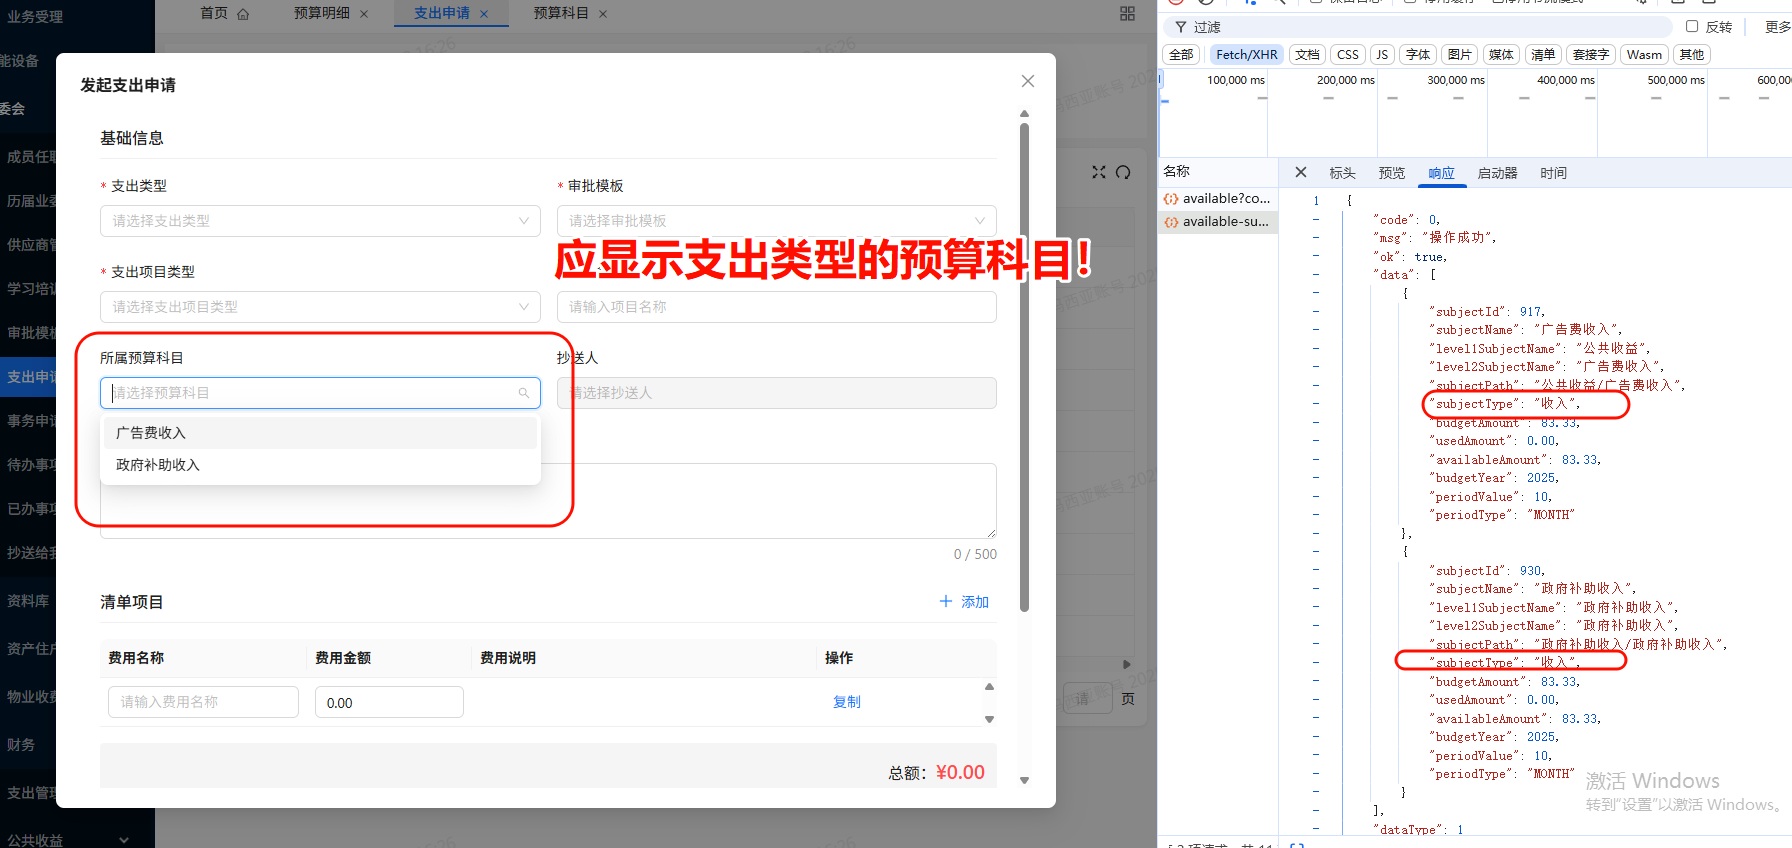Filter network by 字体
The width and height of the screenshot is (1792, 848).
pyautogui.click(x=1418, y=55)
